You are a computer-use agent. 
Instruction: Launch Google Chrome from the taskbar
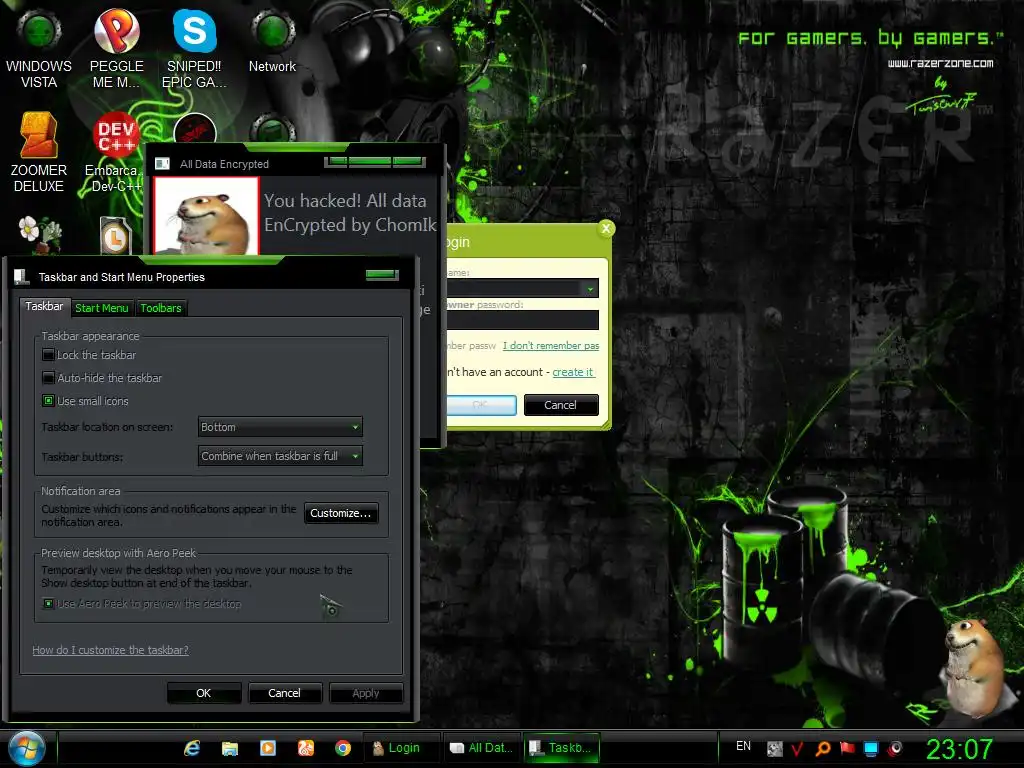click(343, 748)
